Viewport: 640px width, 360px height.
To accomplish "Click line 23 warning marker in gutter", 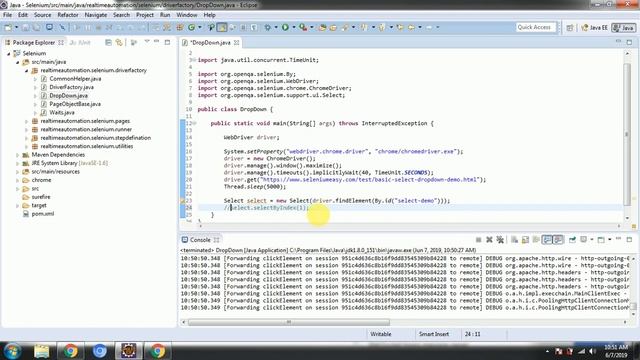I will click(x=182, y=201).
